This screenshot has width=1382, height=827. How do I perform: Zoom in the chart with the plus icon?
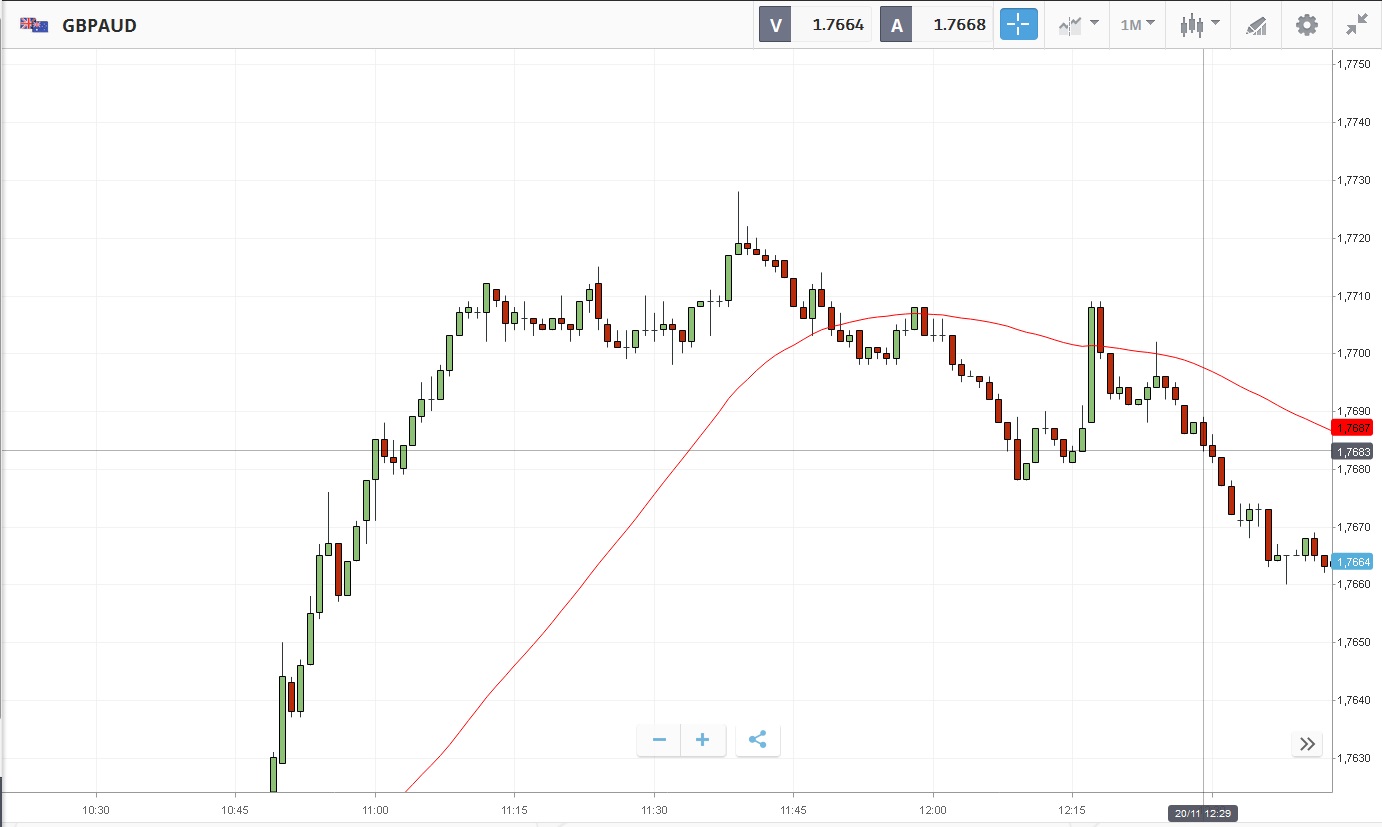[703, 740]
